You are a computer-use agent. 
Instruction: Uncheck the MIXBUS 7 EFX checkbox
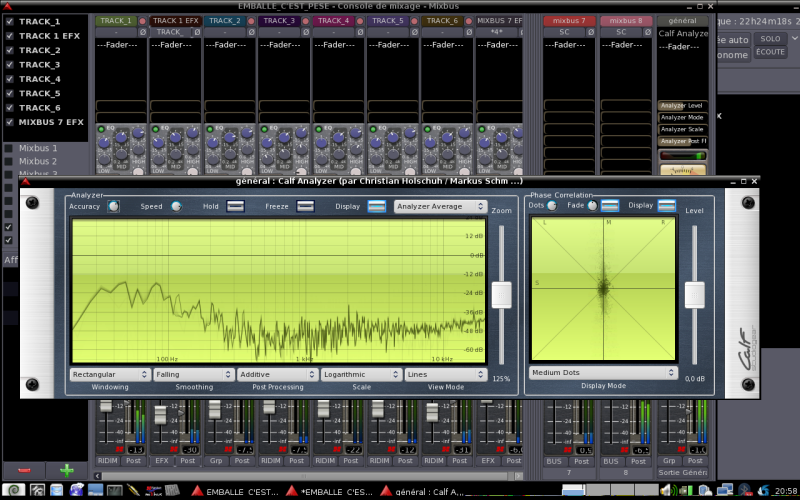click(9, 122)
